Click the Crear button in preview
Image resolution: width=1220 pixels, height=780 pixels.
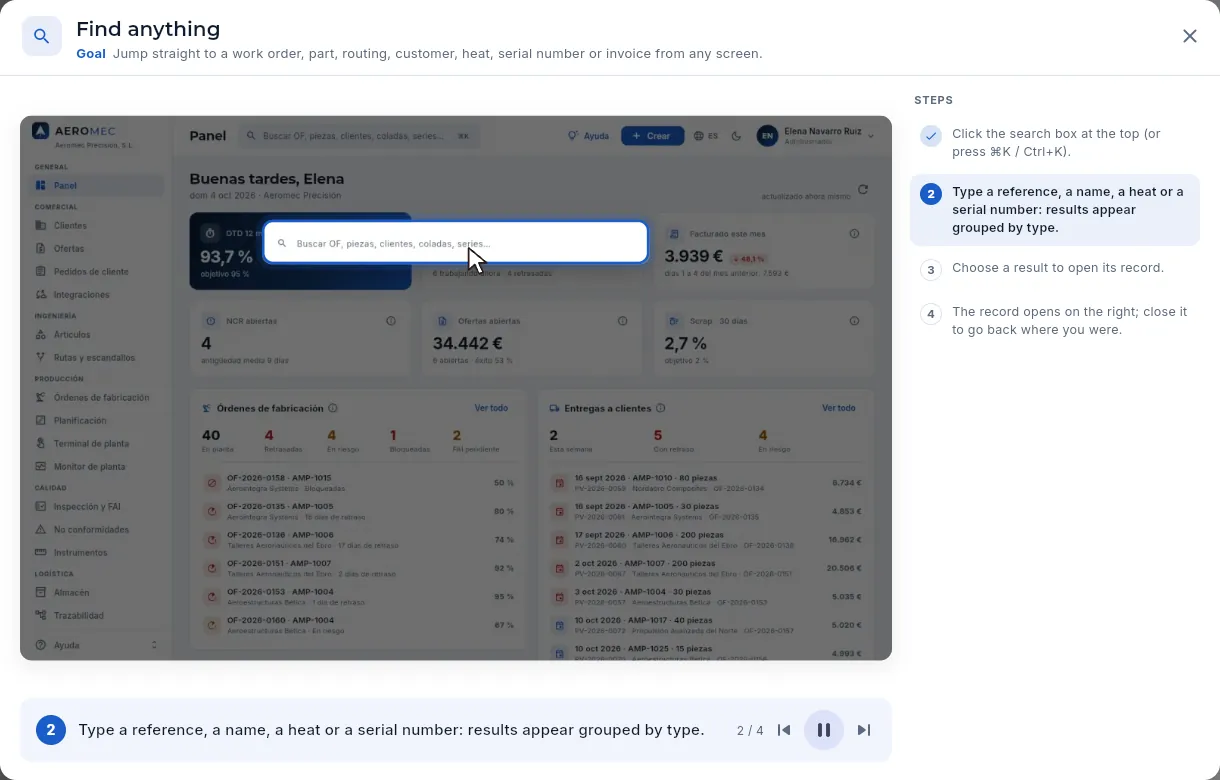(652, 136)
